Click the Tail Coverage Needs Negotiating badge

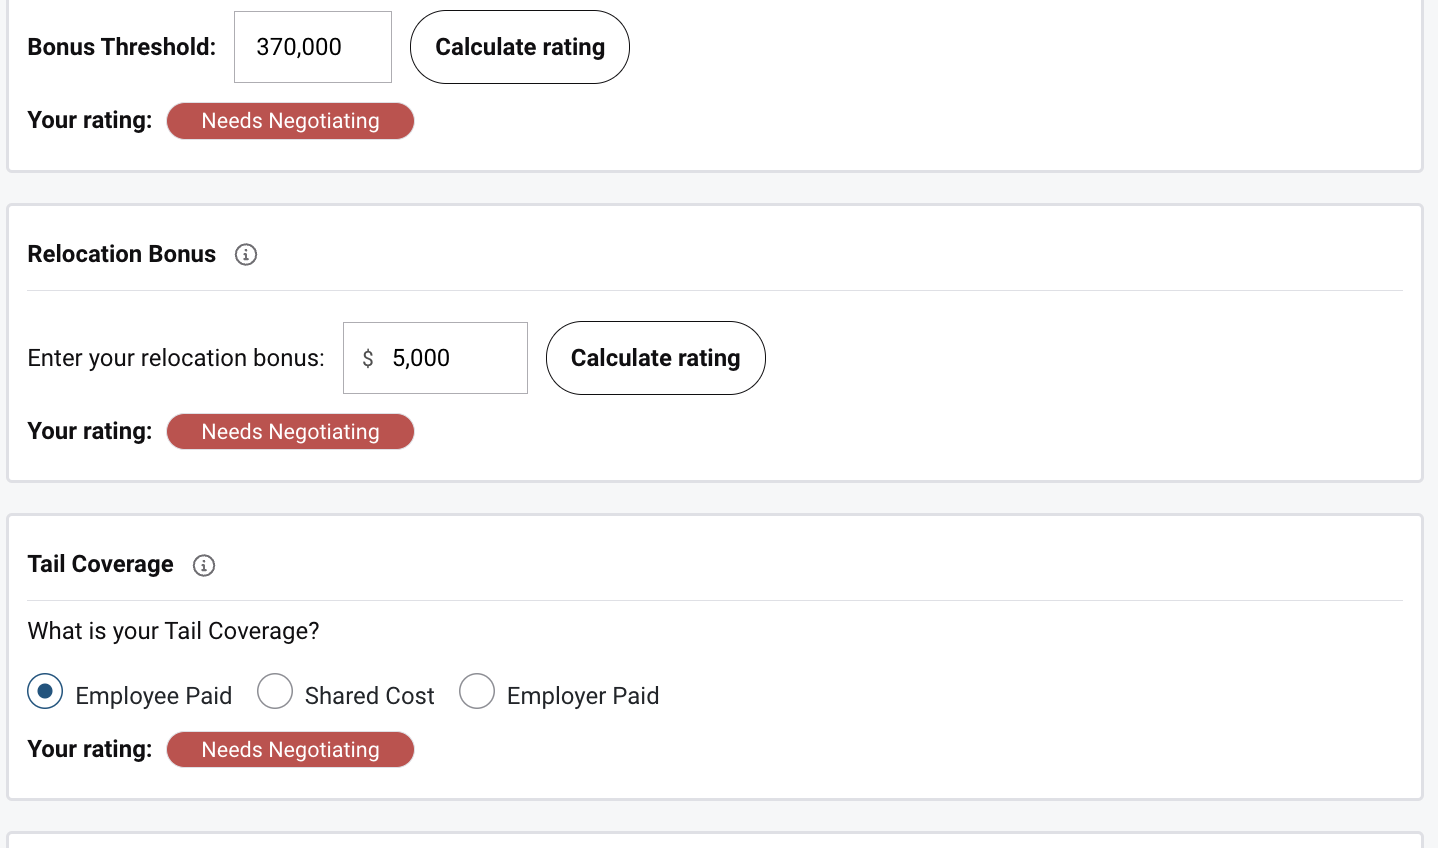[290, 750]
